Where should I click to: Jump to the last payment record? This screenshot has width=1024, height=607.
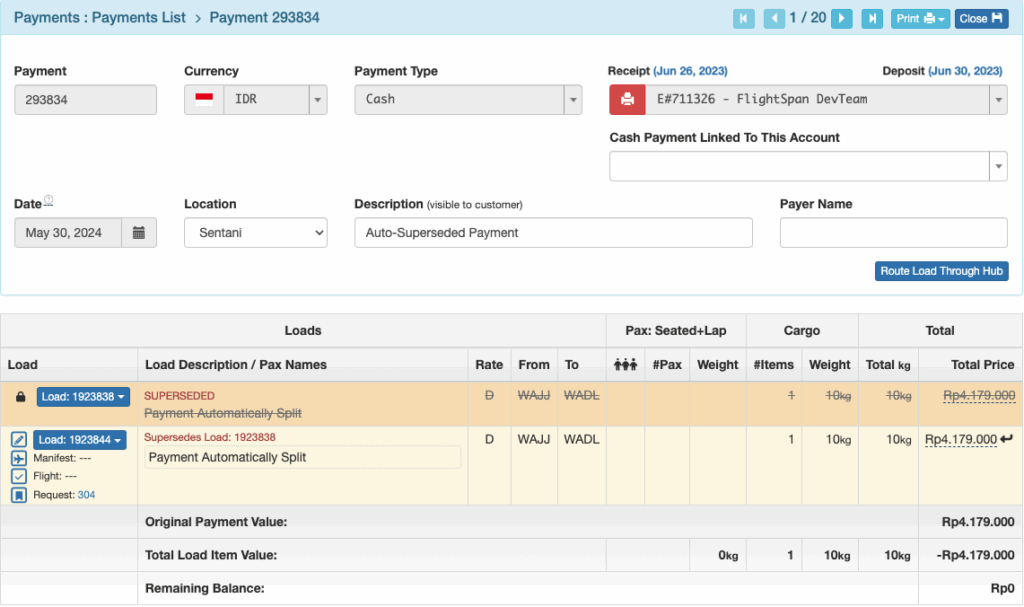872,18
